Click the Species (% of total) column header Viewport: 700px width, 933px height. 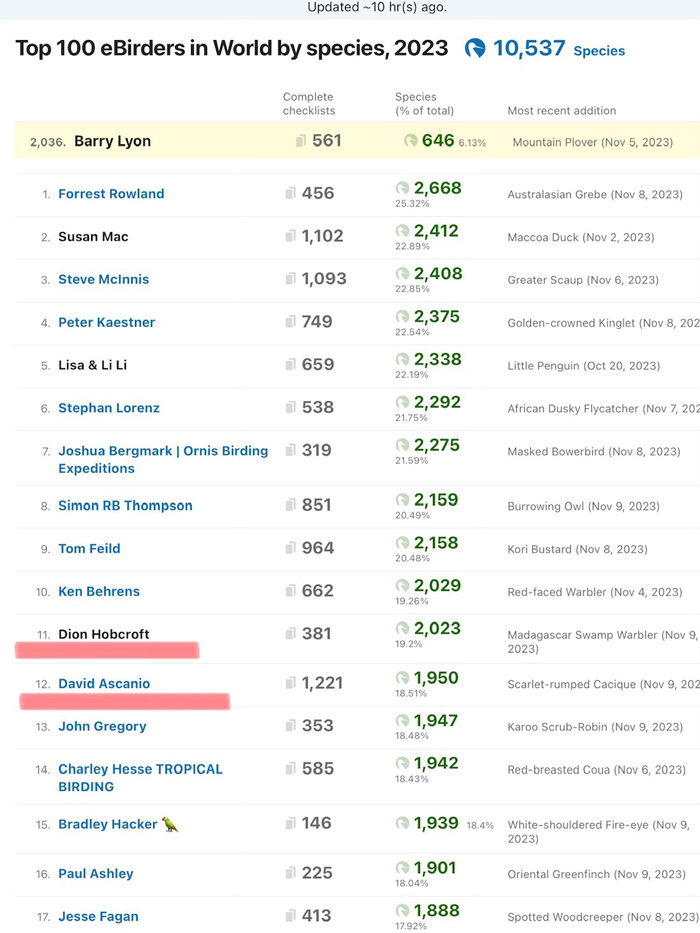[424, 104]
